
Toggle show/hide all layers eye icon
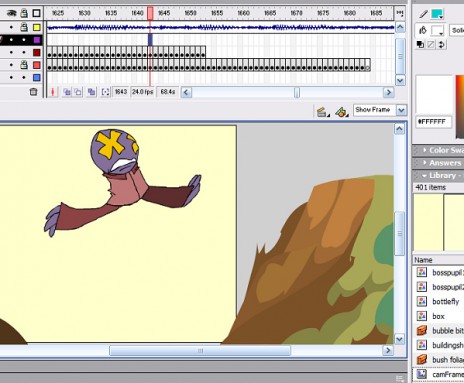(12, 13)
